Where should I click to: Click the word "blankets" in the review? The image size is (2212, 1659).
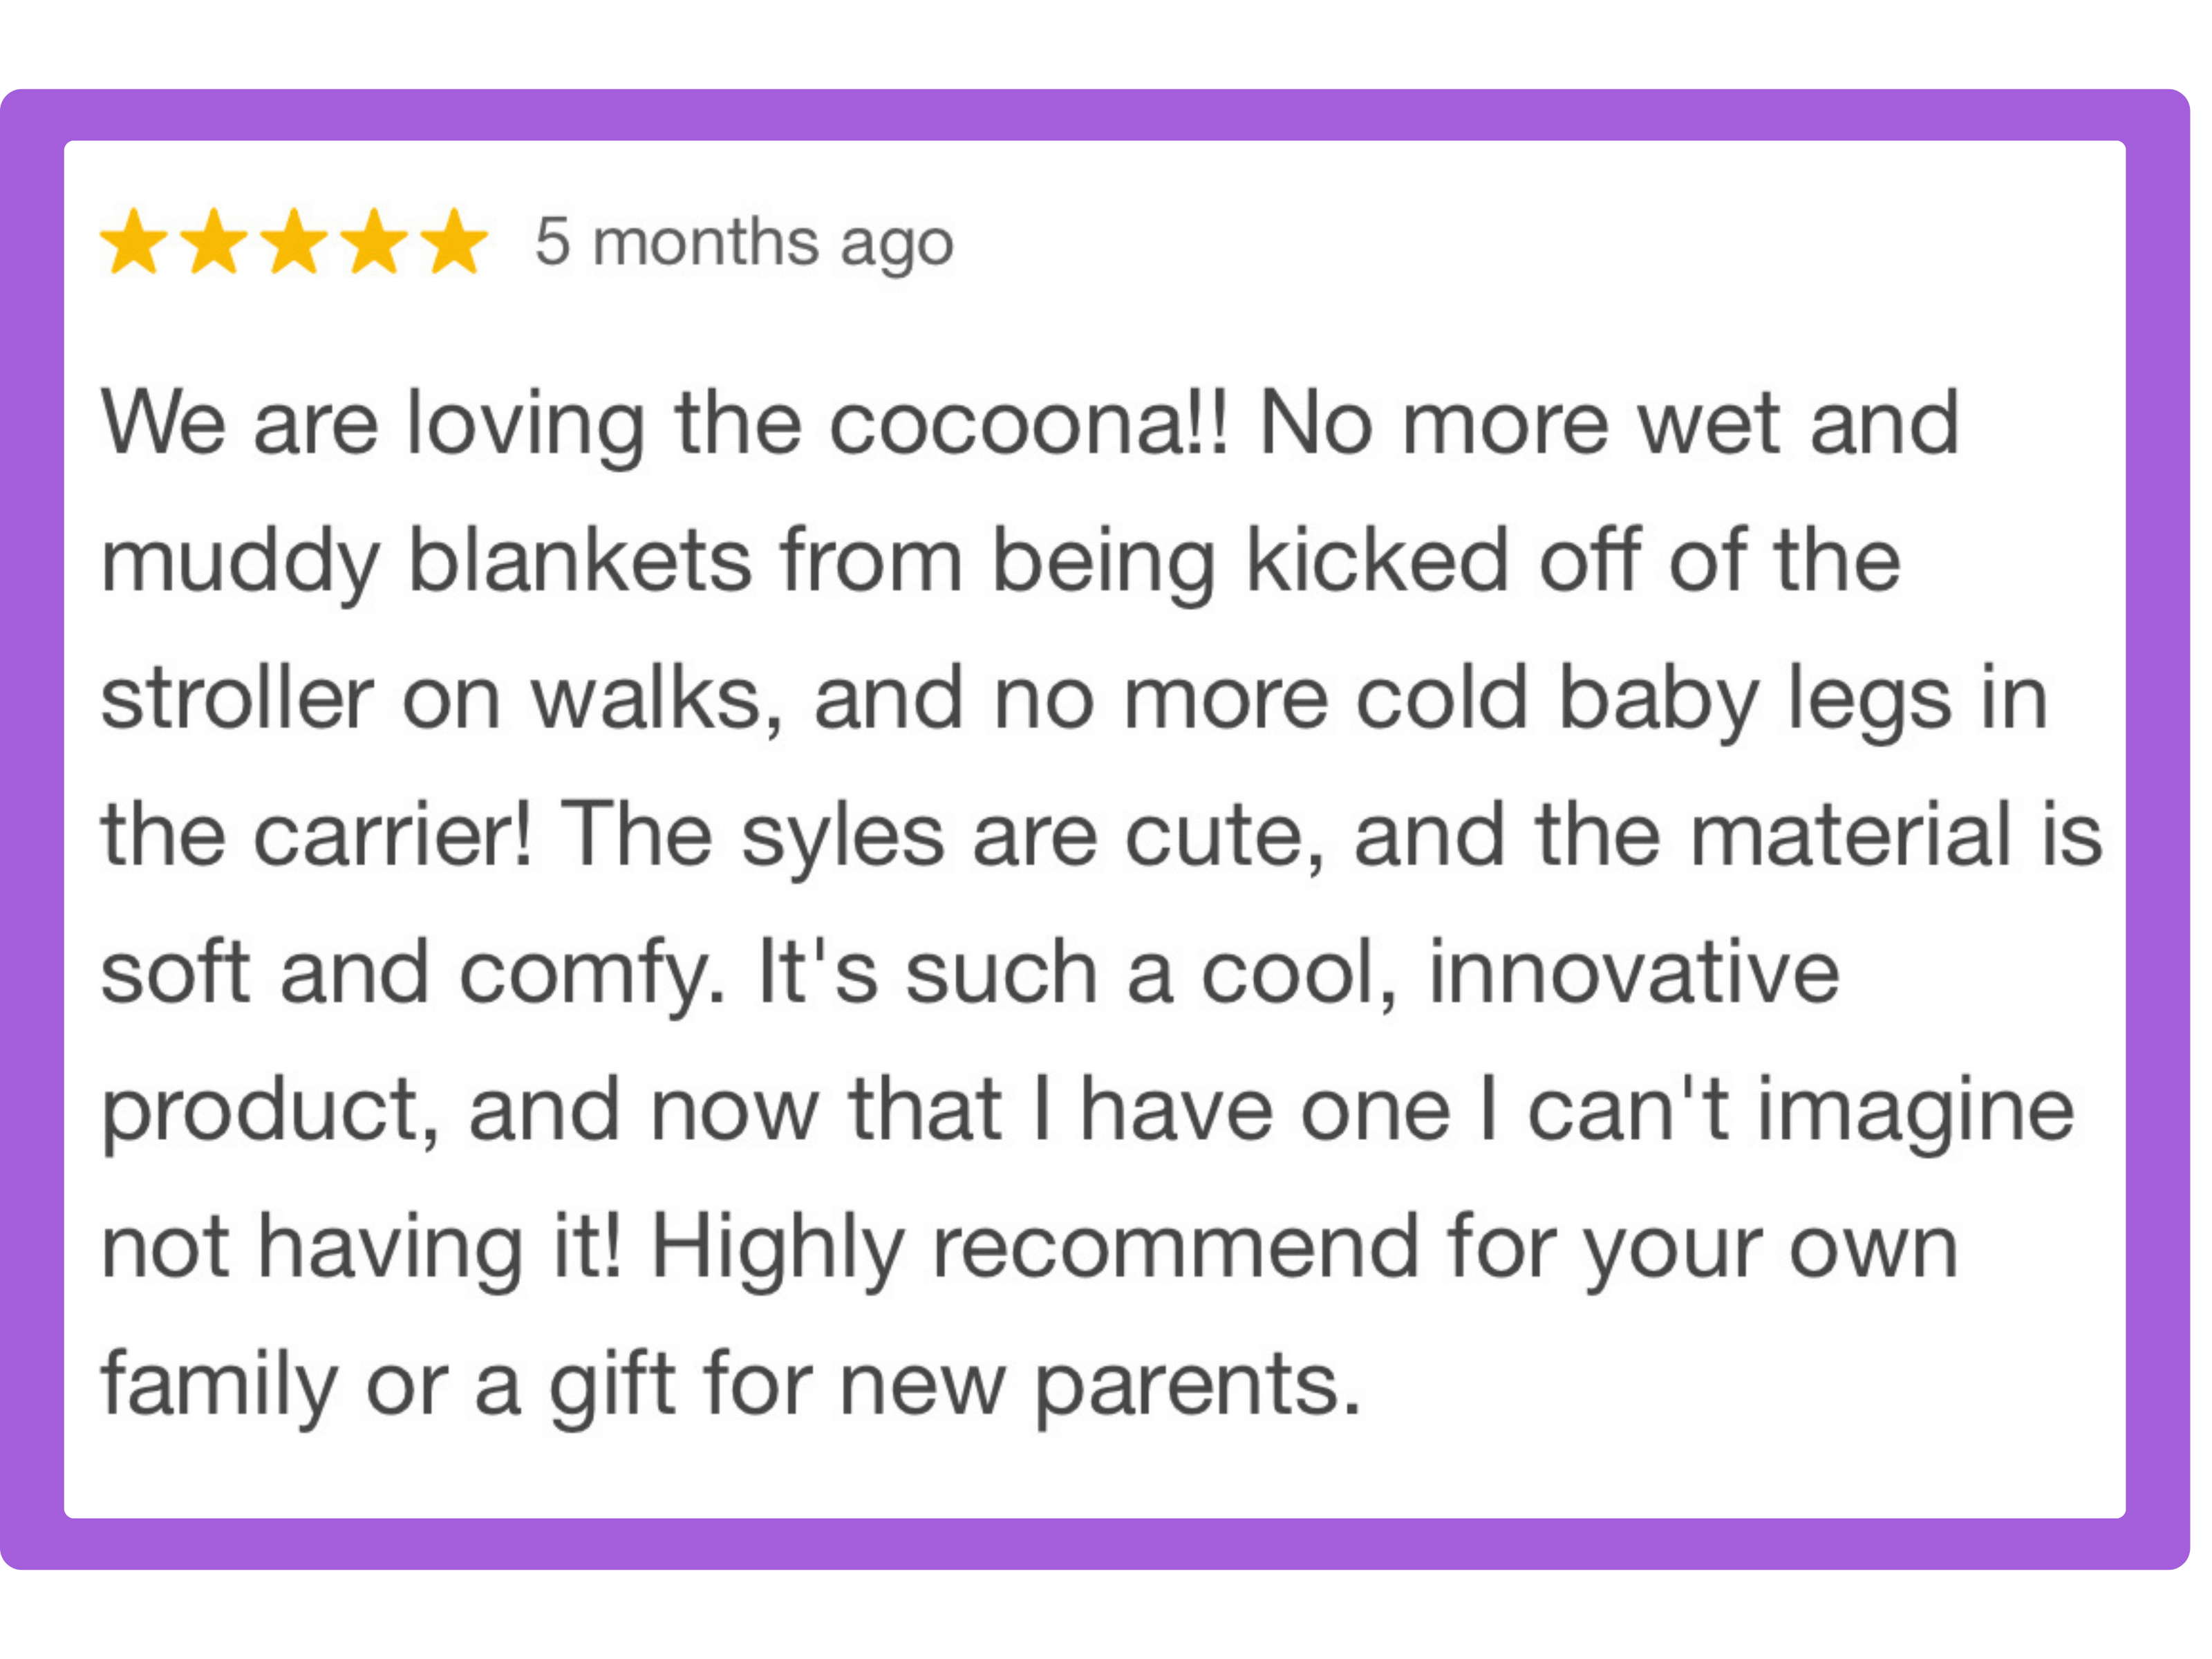(x=579, y=560)
